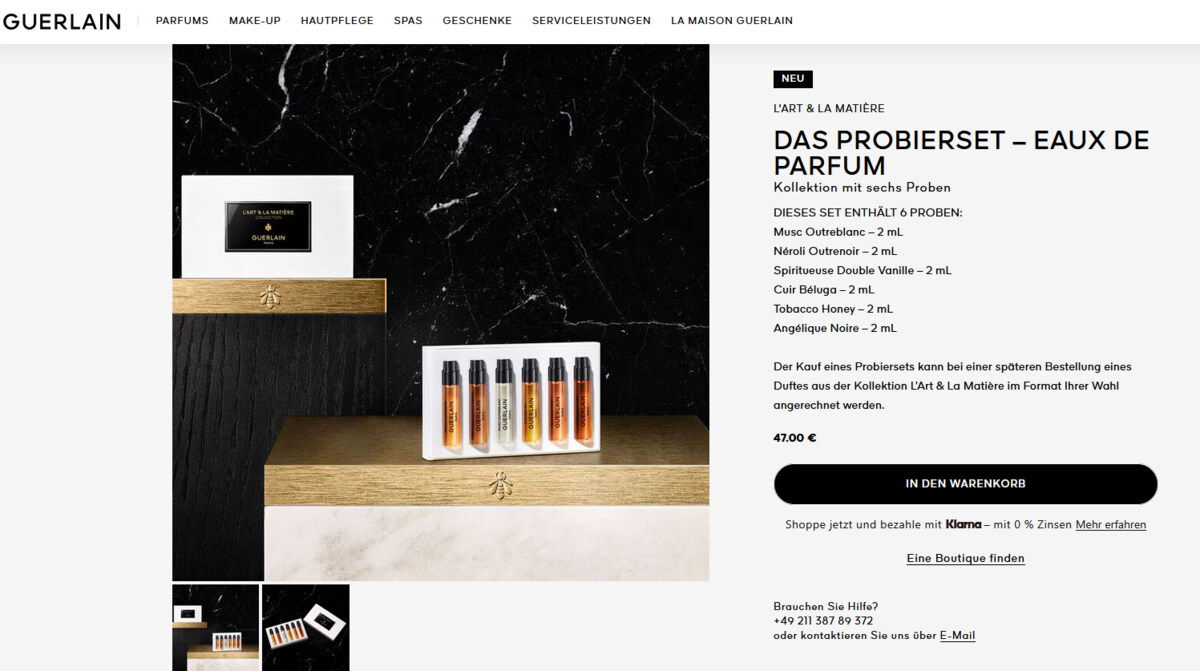Screen dimensions: 1200x671
Task: Click Eine Boutique finden link
Action: (965, 558)
